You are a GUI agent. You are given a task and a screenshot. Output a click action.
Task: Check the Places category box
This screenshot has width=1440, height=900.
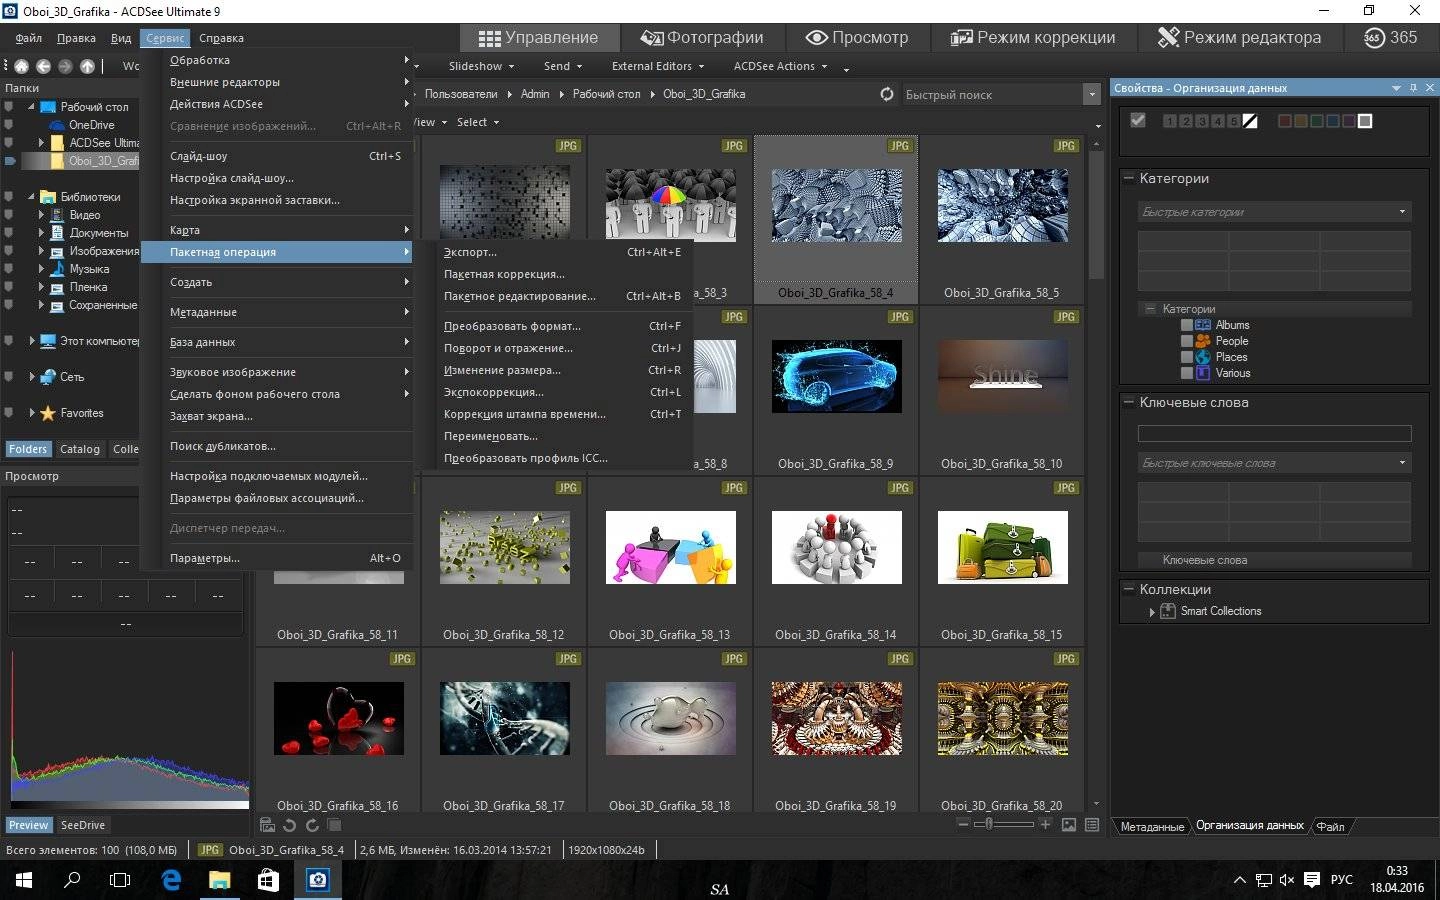1187,357
